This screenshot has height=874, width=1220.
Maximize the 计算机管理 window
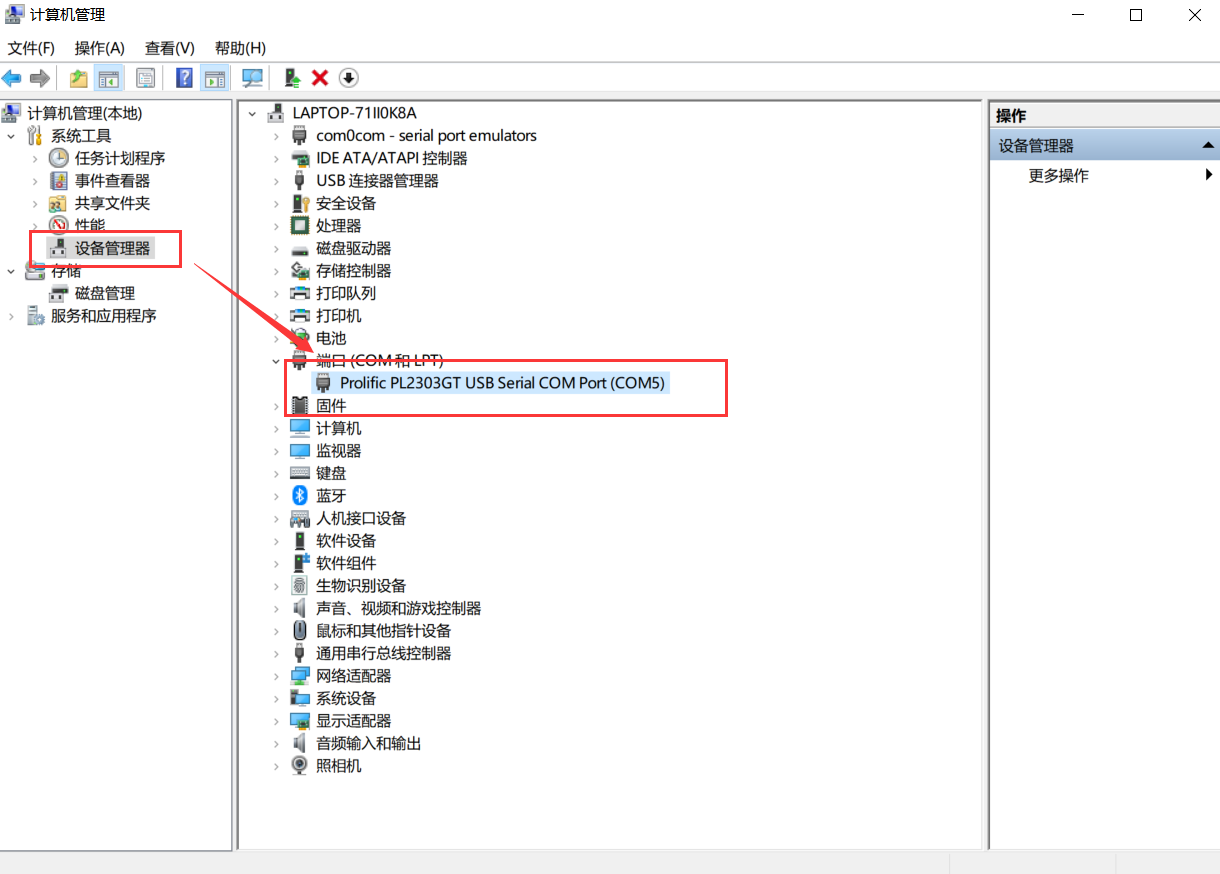1136,15
